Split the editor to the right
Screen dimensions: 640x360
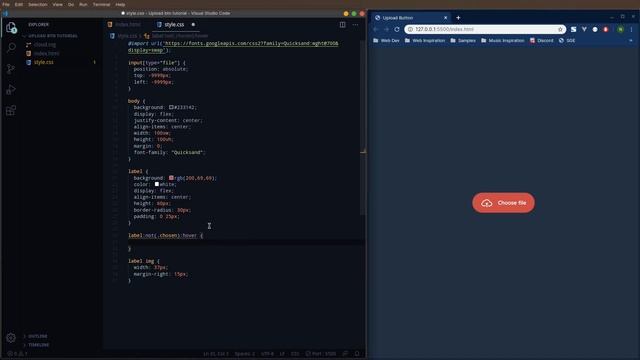pyautogui.click(x=342, y=24)
